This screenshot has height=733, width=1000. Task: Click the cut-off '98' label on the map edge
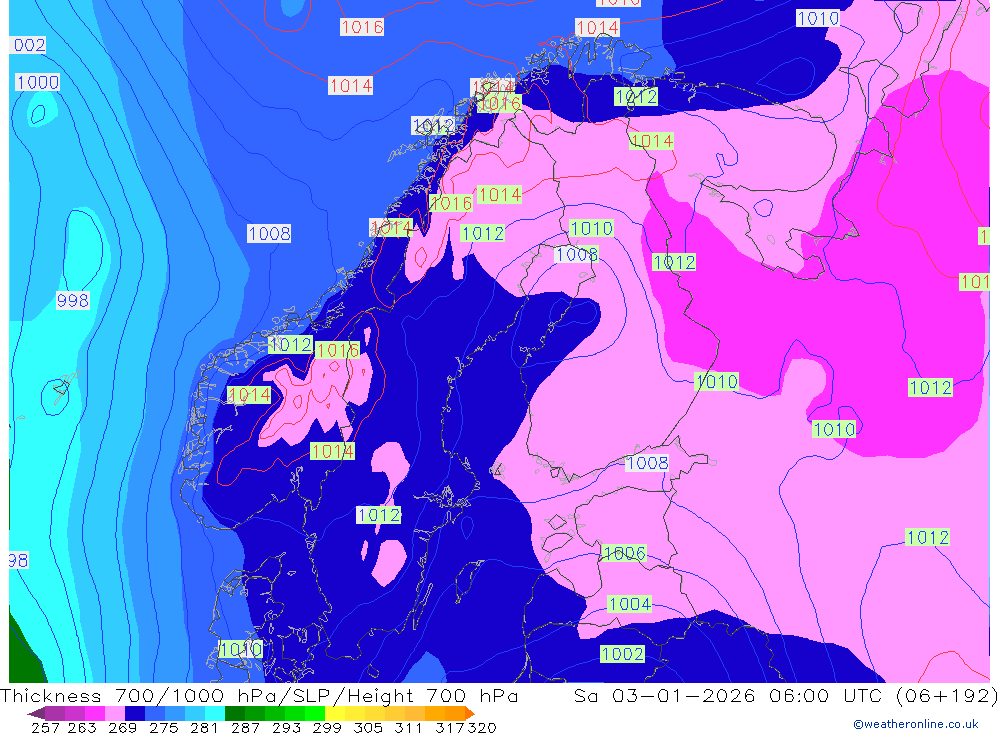pos(18,561)
